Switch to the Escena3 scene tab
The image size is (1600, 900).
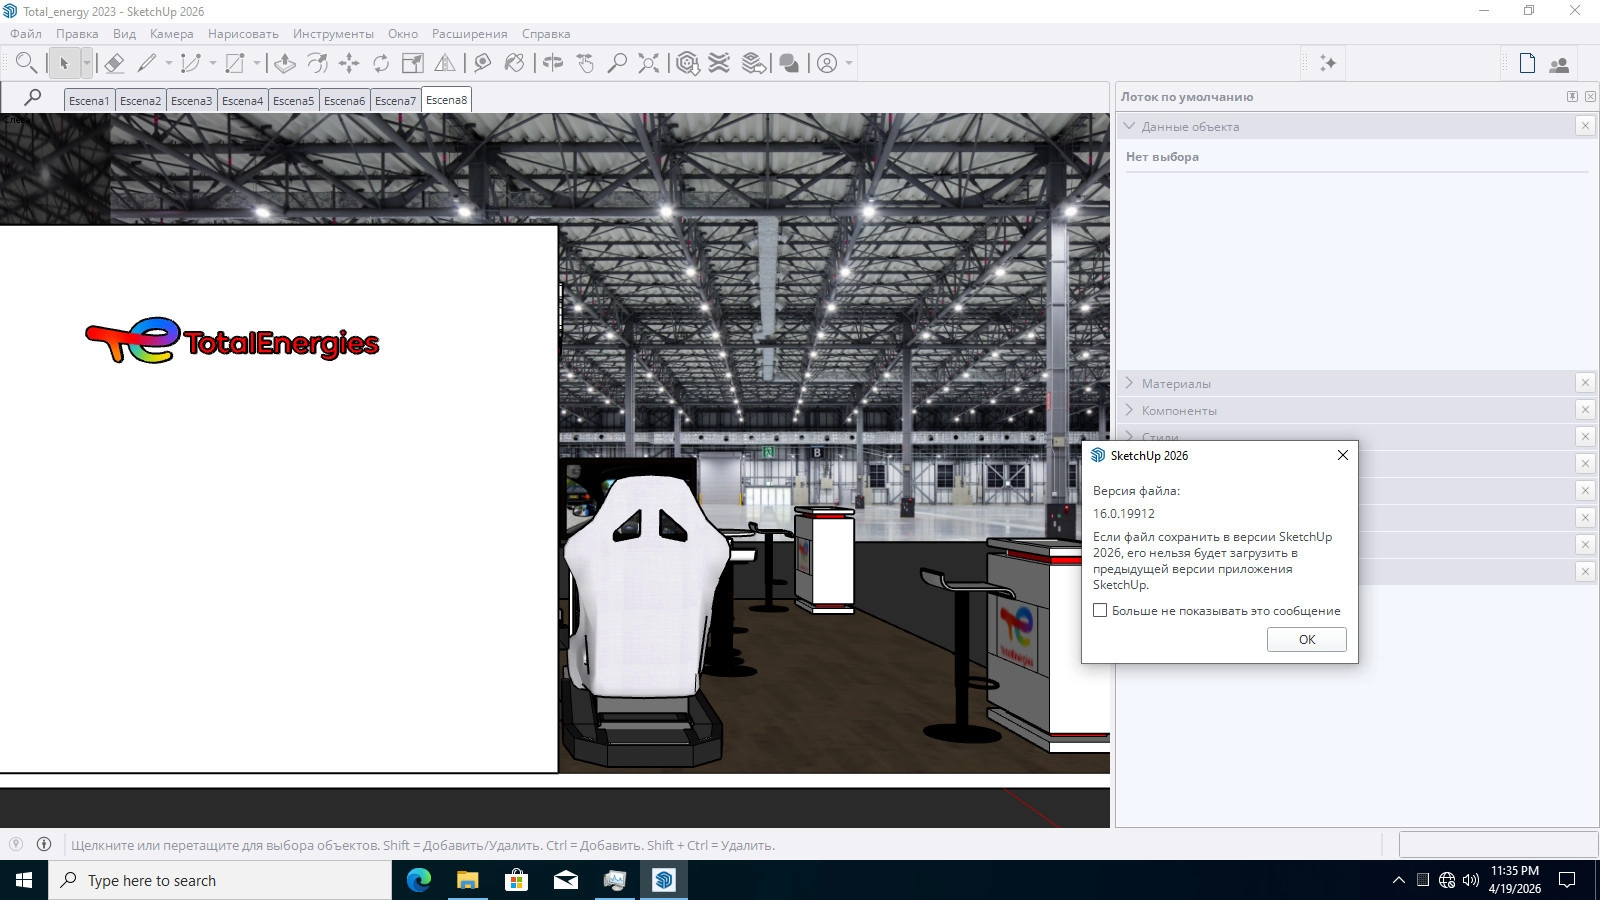click(x=191, y=100)
